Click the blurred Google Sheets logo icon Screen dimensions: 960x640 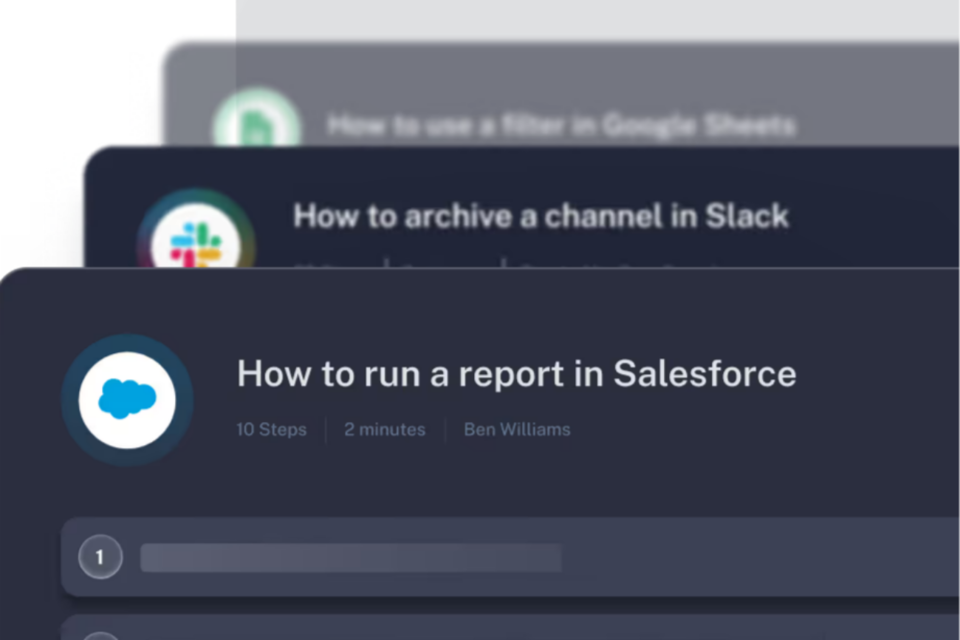pyautogui.click(x=256, y=125)
